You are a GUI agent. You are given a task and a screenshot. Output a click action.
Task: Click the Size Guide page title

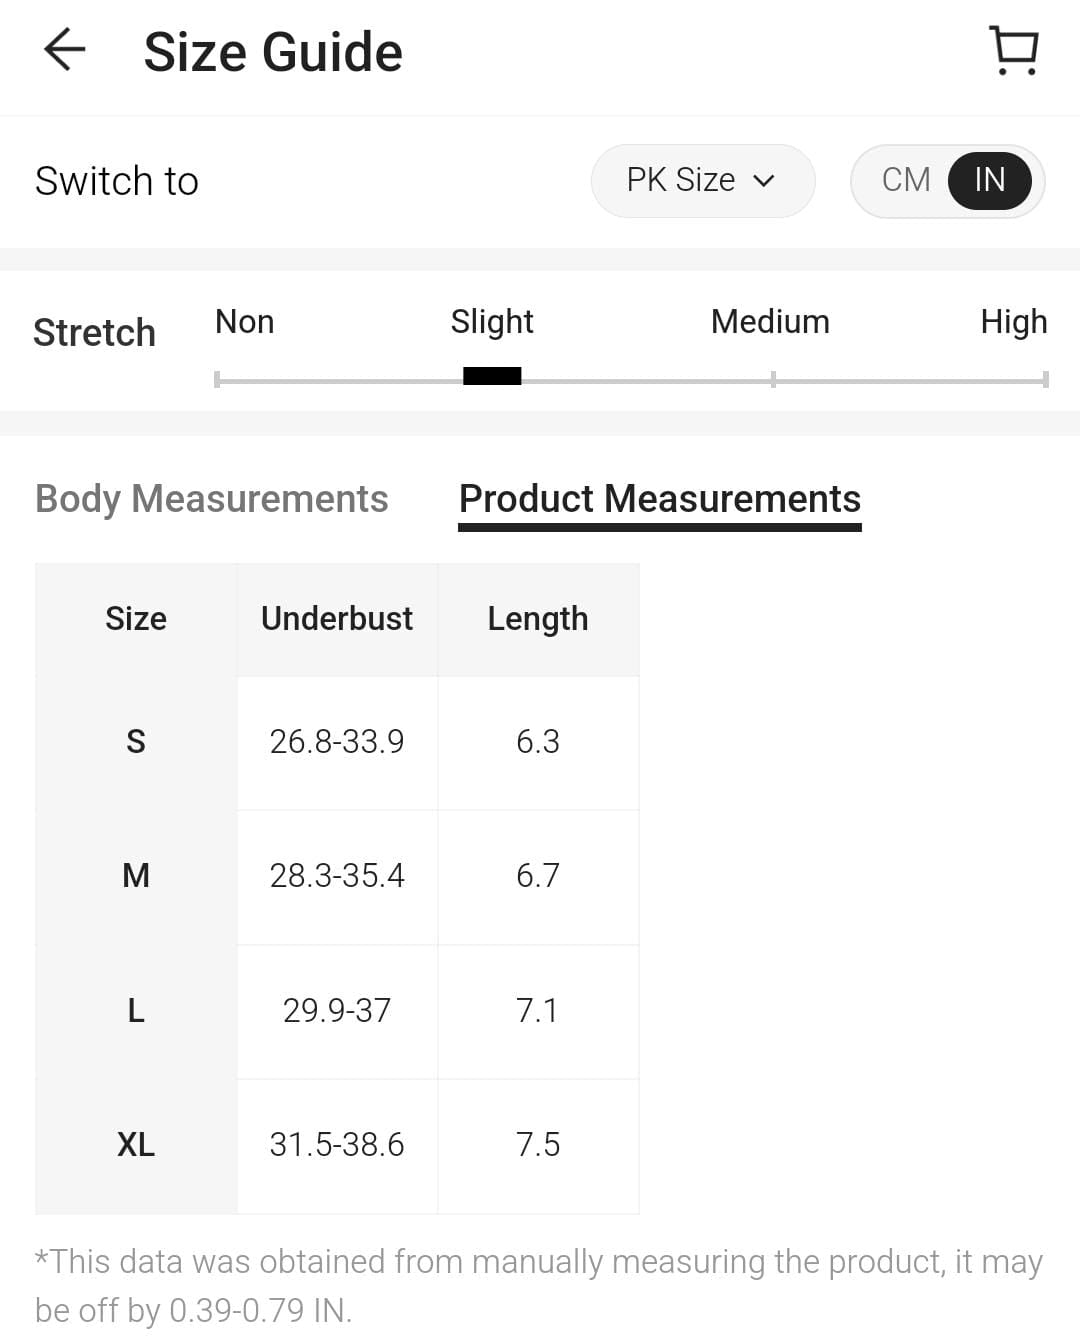pyautogui.click(x=273, y=52)
